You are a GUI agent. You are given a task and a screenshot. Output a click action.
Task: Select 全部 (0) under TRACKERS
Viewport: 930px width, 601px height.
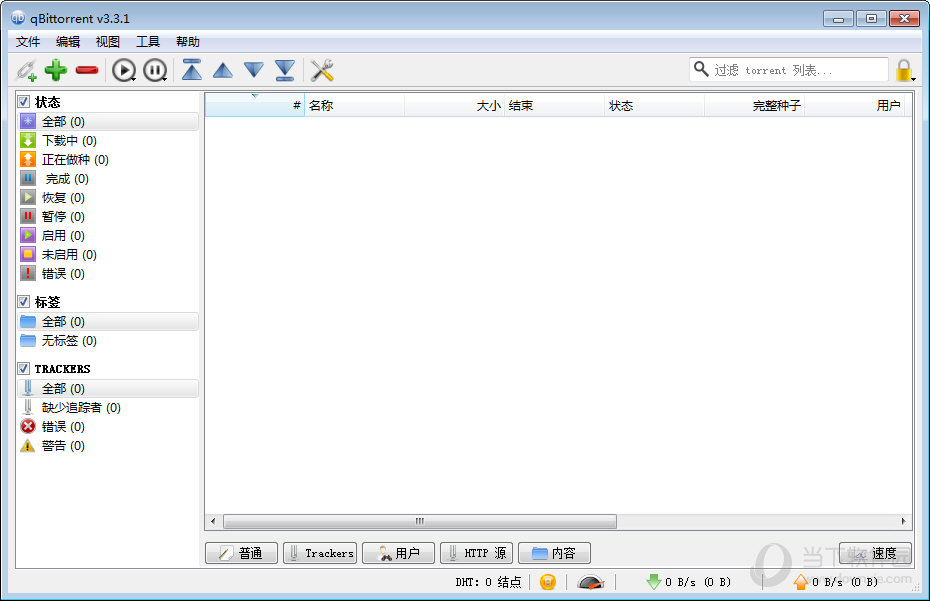tap(108, 389)
